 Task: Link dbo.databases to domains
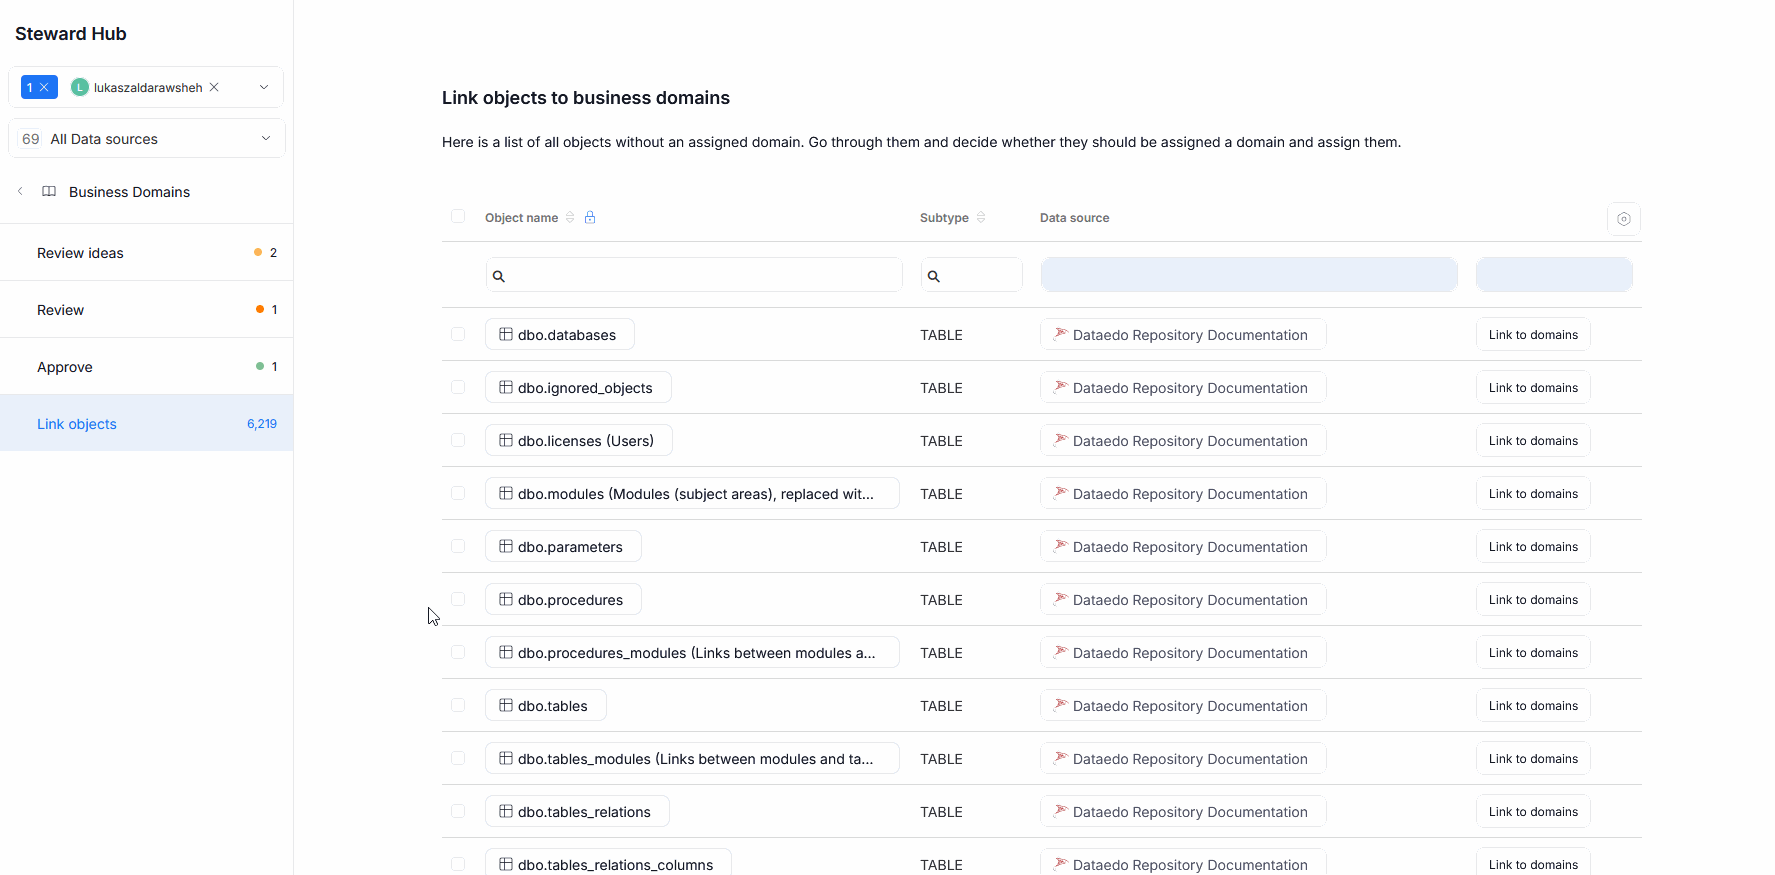click(x=1533, y=335)
